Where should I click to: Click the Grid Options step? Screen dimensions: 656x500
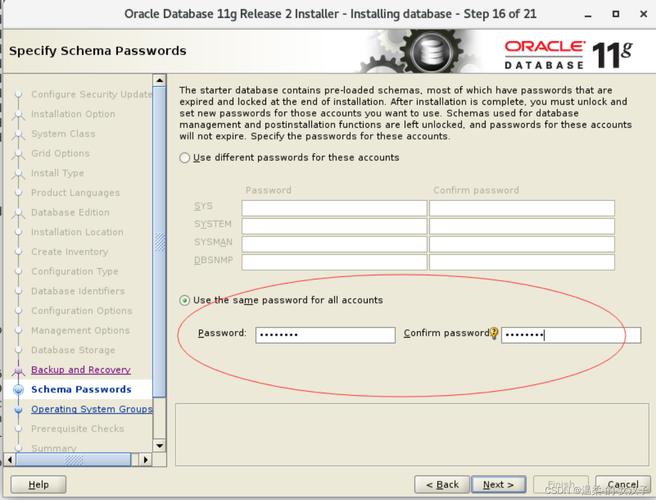point(60,154)
